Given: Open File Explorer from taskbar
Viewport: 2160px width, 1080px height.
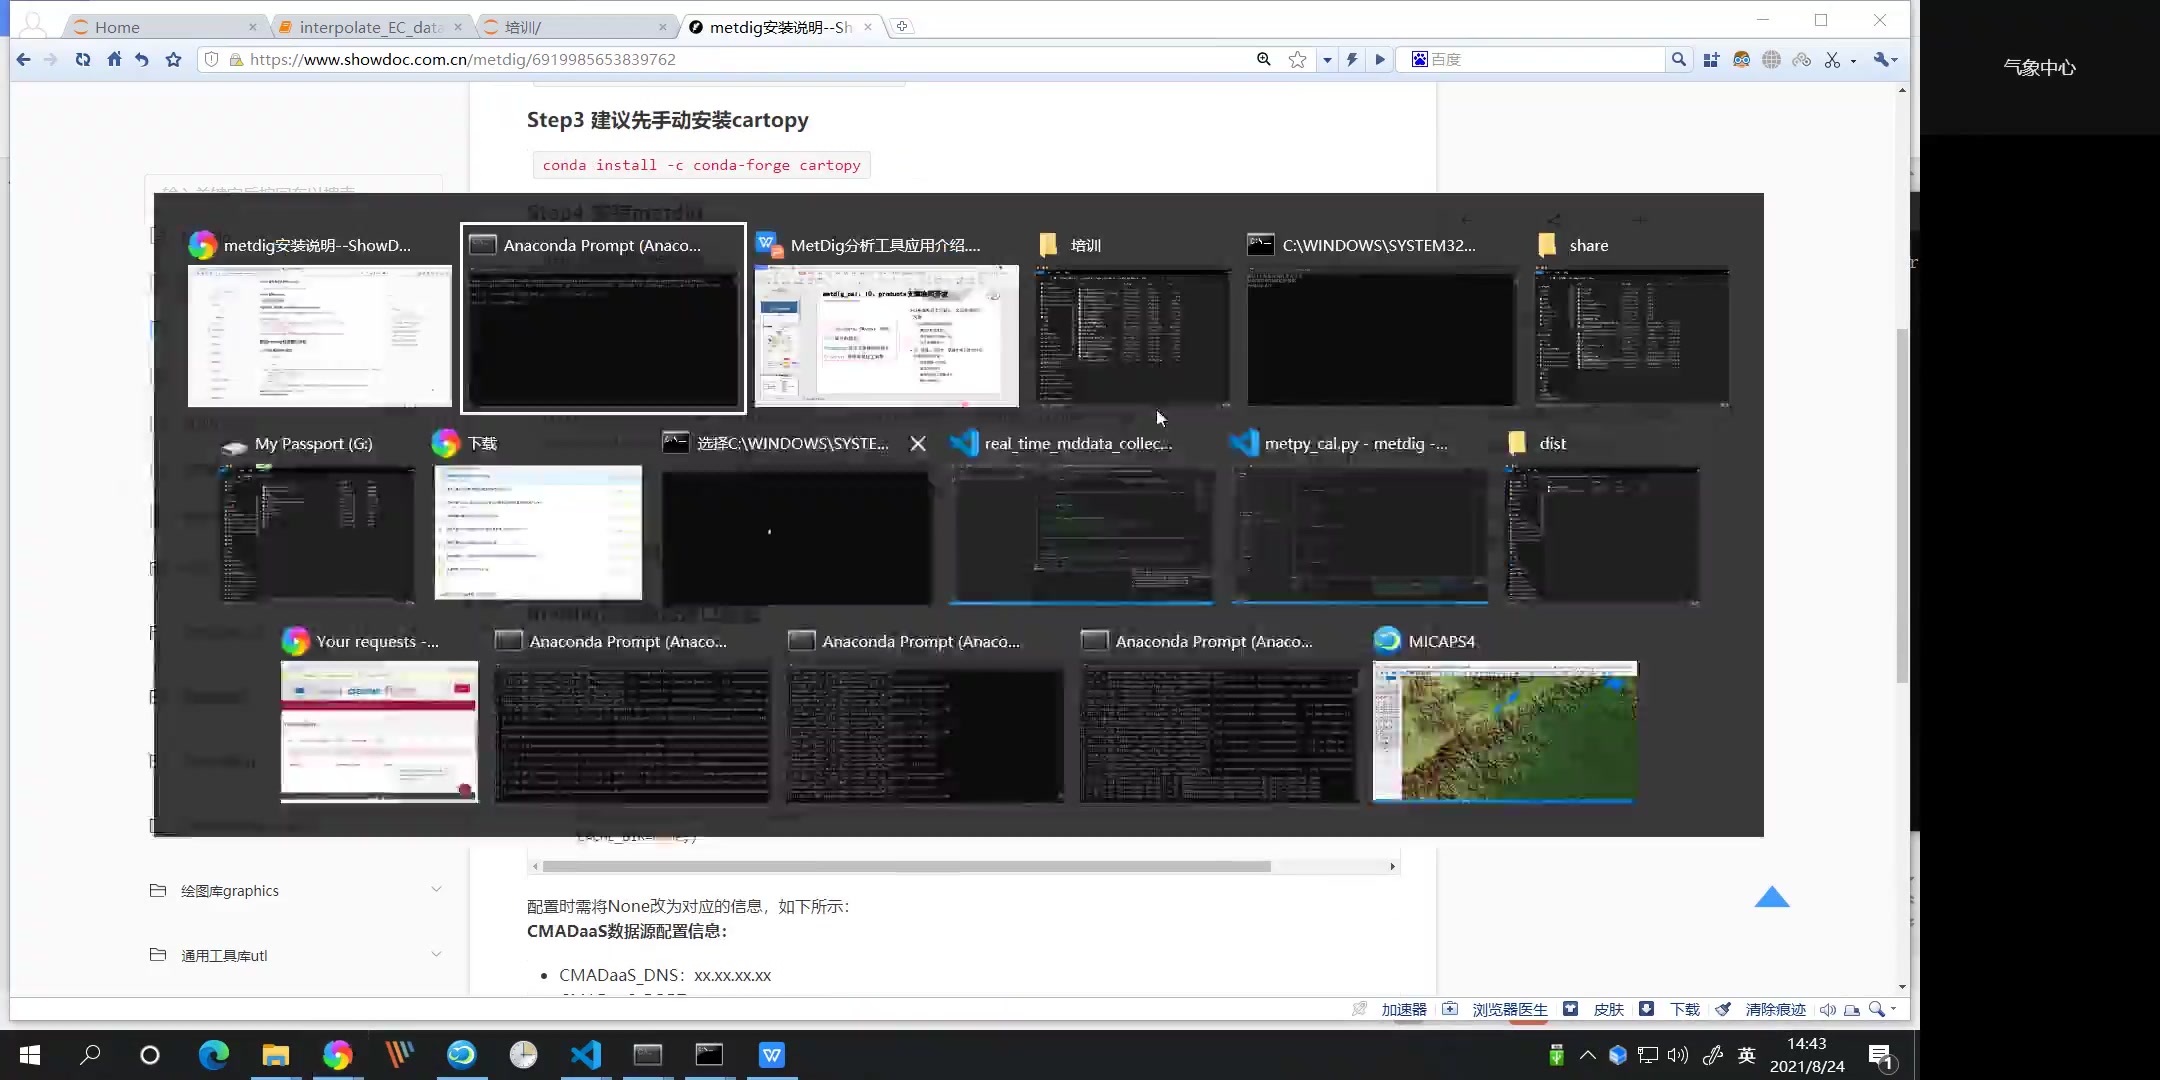Looking at the screenshot, I should click(x=275, y=1055).
